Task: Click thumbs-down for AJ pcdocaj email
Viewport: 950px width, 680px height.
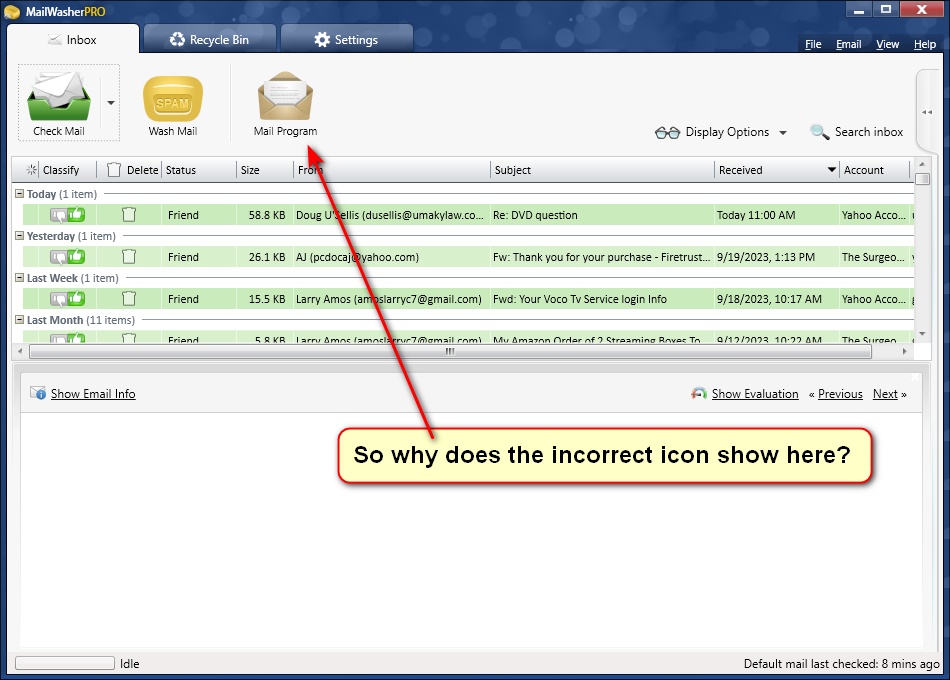Action: click(59, 257)
